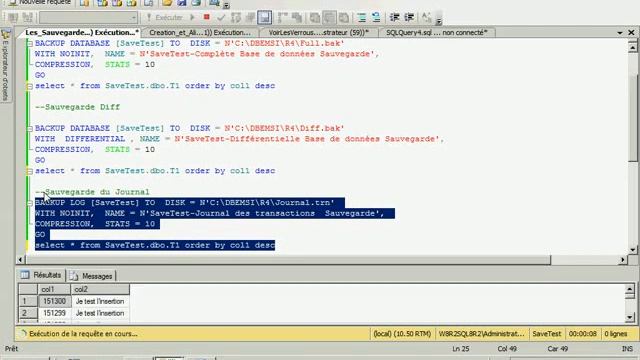
Task: Collapse the BACKUP DATABASE Diff.bak block
Action: (29, 129)
